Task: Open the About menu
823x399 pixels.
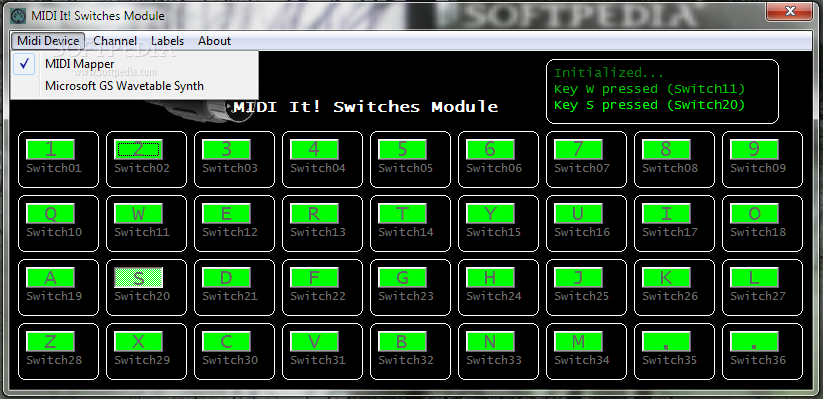Action: click(x=214, y=41)
